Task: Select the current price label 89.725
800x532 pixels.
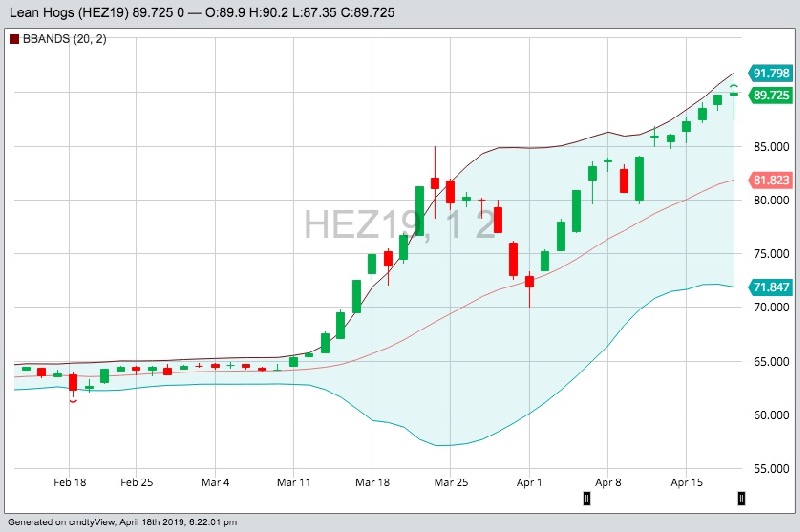Action: tap(770, 95)
